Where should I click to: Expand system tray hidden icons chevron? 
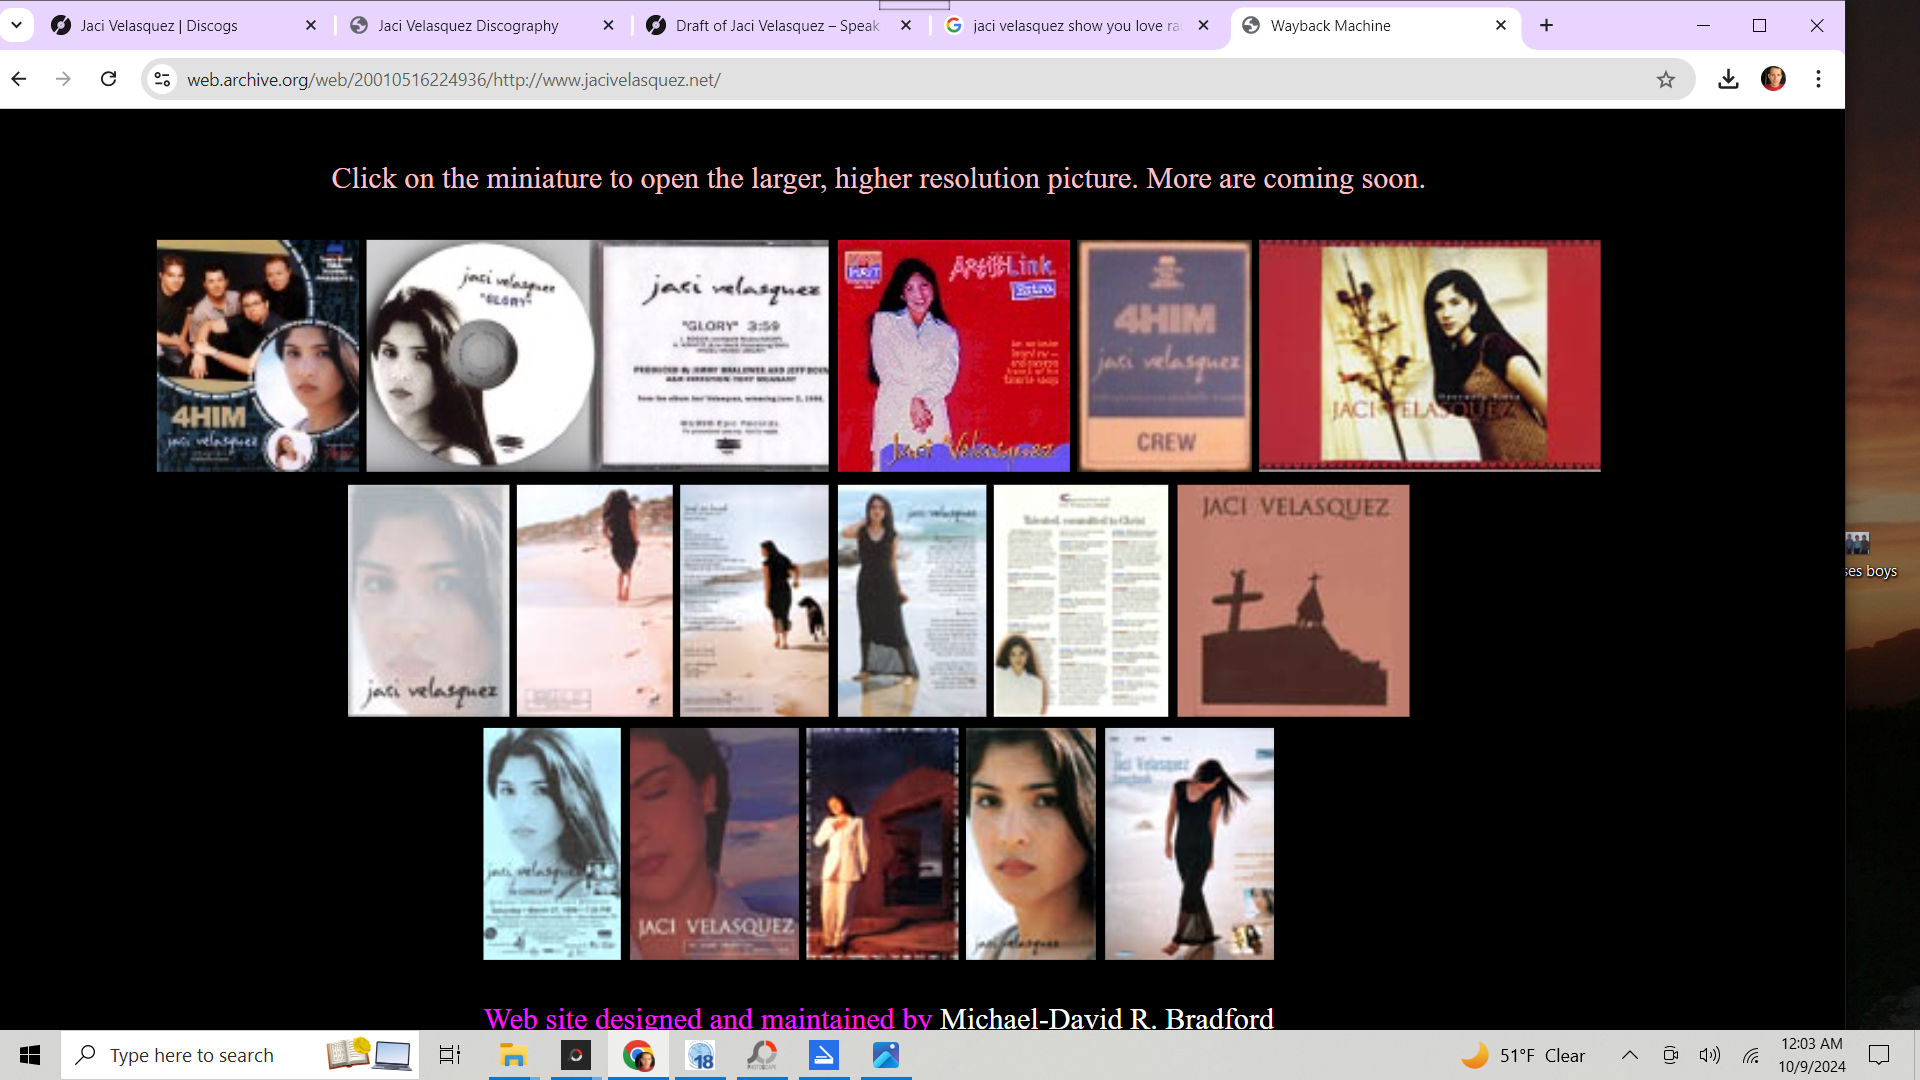1629,1055
